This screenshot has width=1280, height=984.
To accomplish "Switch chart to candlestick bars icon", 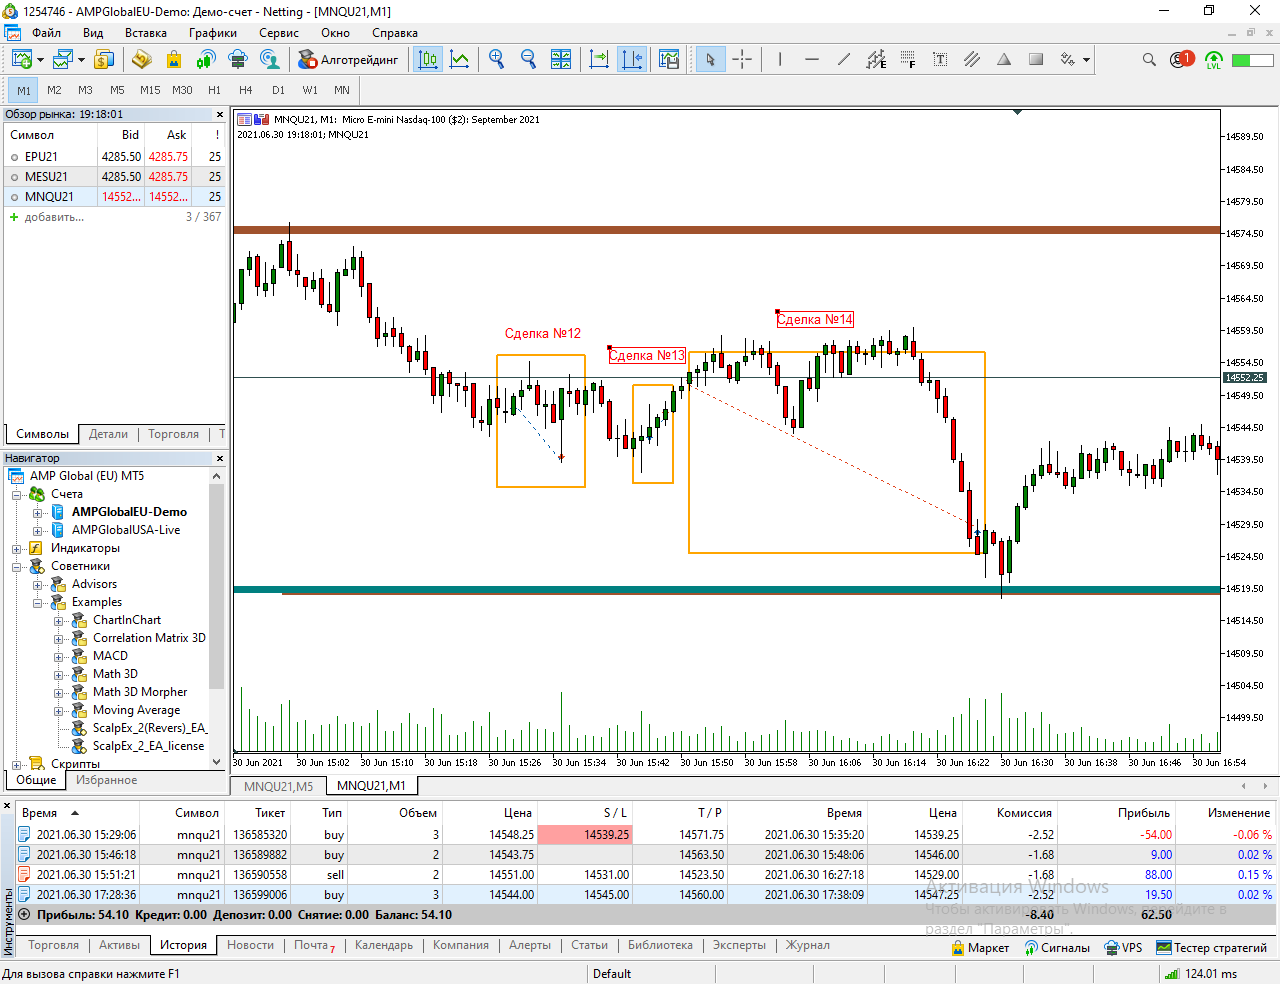I will pos(428,60).
